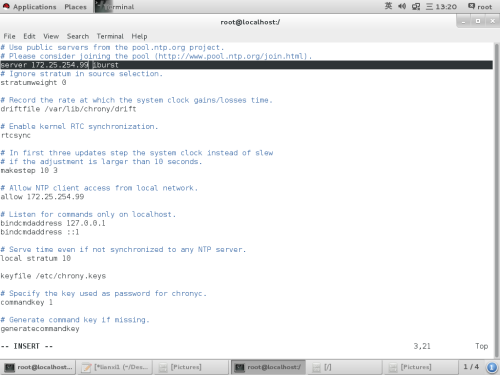Click the terminal icon in first taskbar entry
Screen dimensions: 500x375
click(9, 367)
